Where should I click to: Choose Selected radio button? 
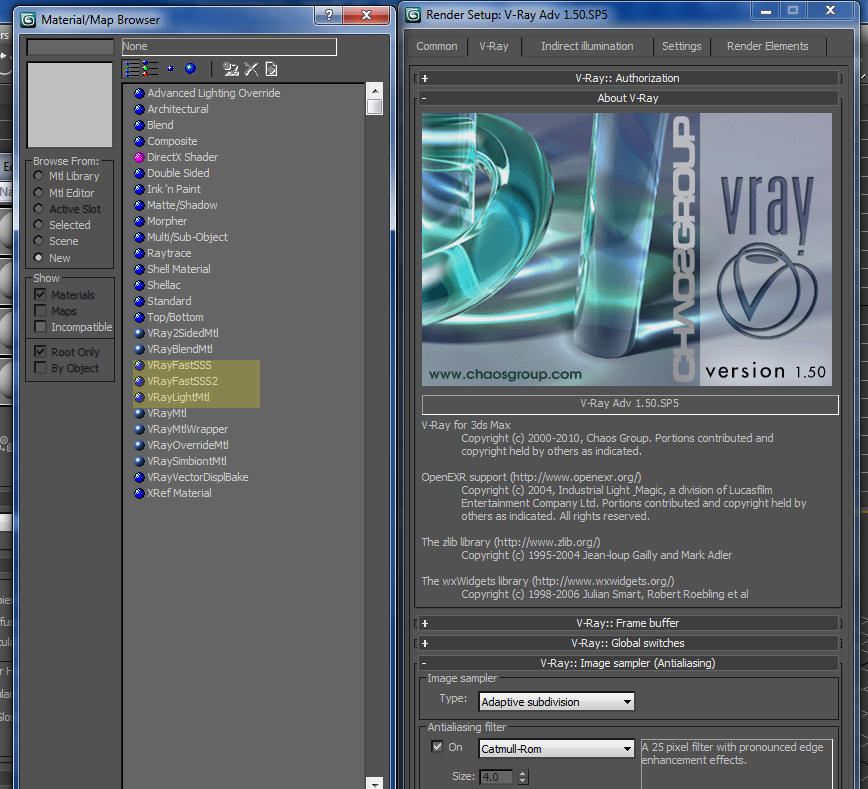tap(38, 225)
